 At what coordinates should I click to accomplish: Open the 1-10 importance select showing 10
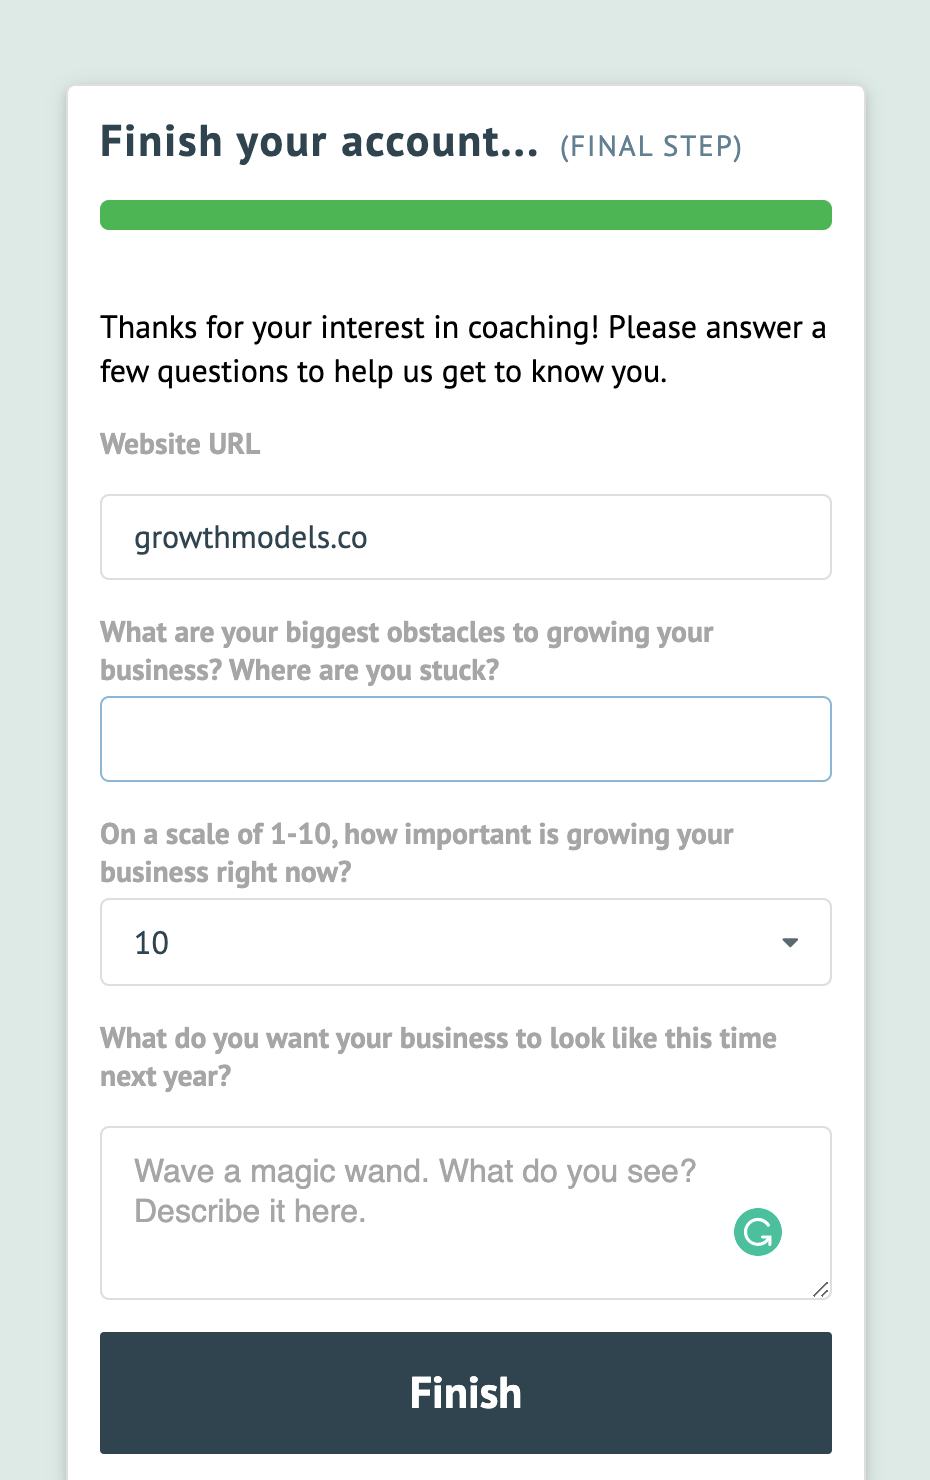pyautogui.click(x=465, y=942)
